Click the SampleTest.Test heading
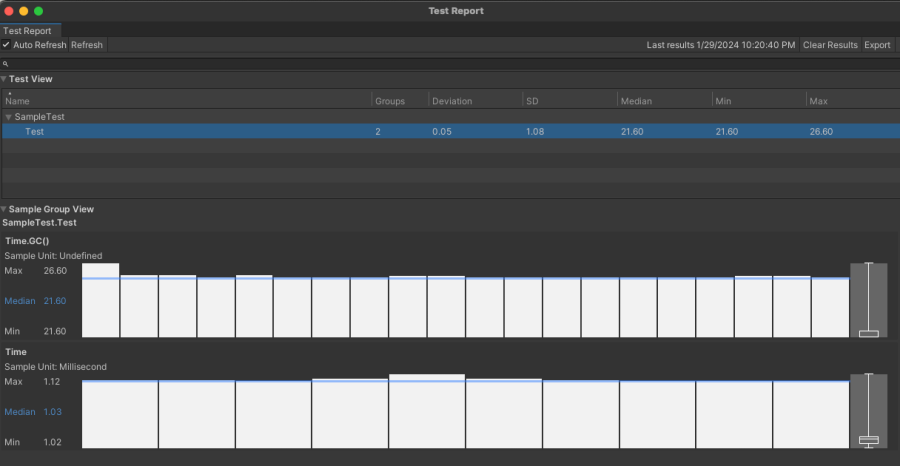 pos(40,223)
